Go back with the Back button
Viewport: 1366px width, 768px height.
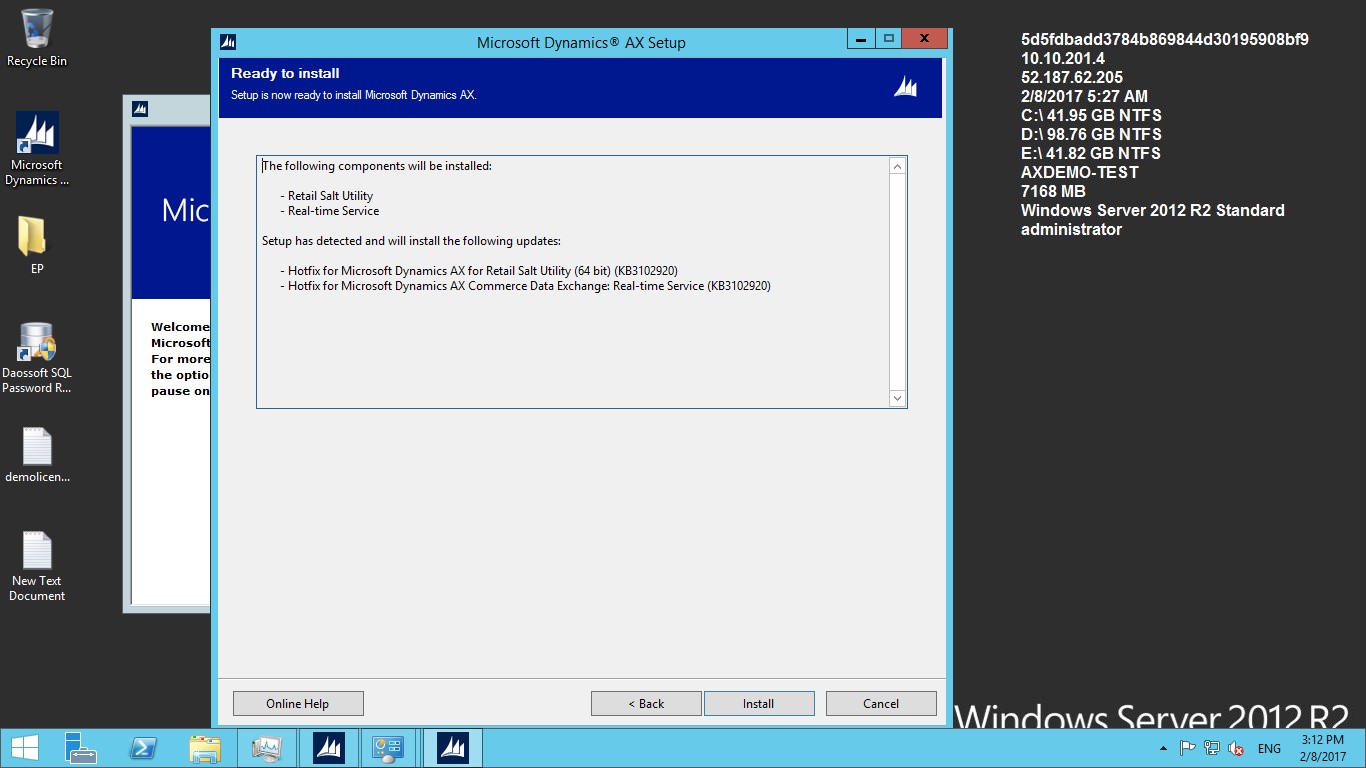[x=646, y=703]
